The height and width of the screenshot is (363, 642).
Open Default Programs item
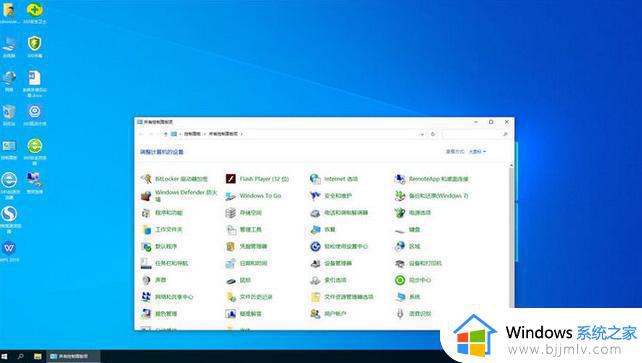click(x=159, y=246)
